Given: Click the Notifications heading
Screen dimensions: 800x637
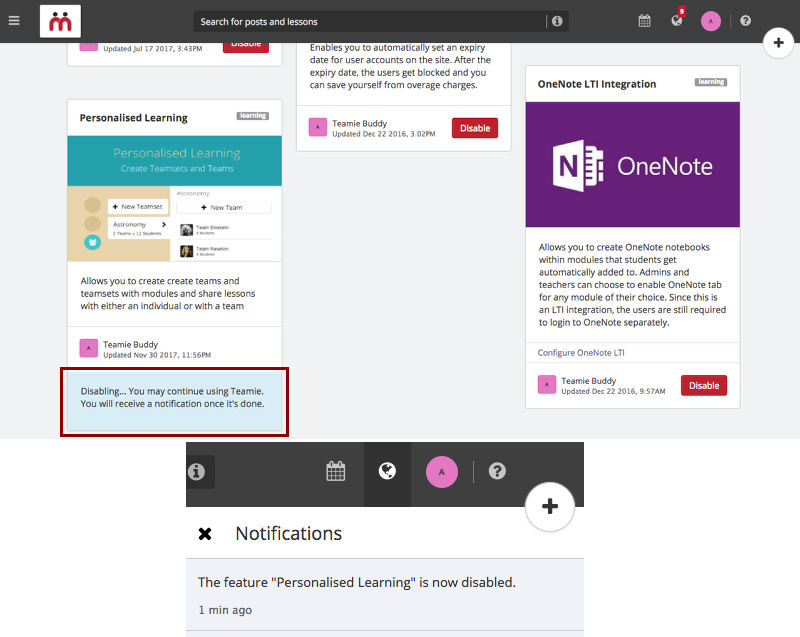Looking at the screenshot, I should pyautogui.click(x=289, y=533).
